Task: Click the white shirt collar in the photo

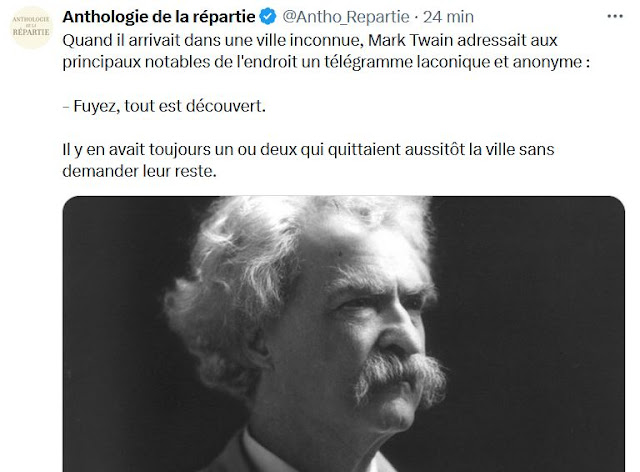Action: 261,453
